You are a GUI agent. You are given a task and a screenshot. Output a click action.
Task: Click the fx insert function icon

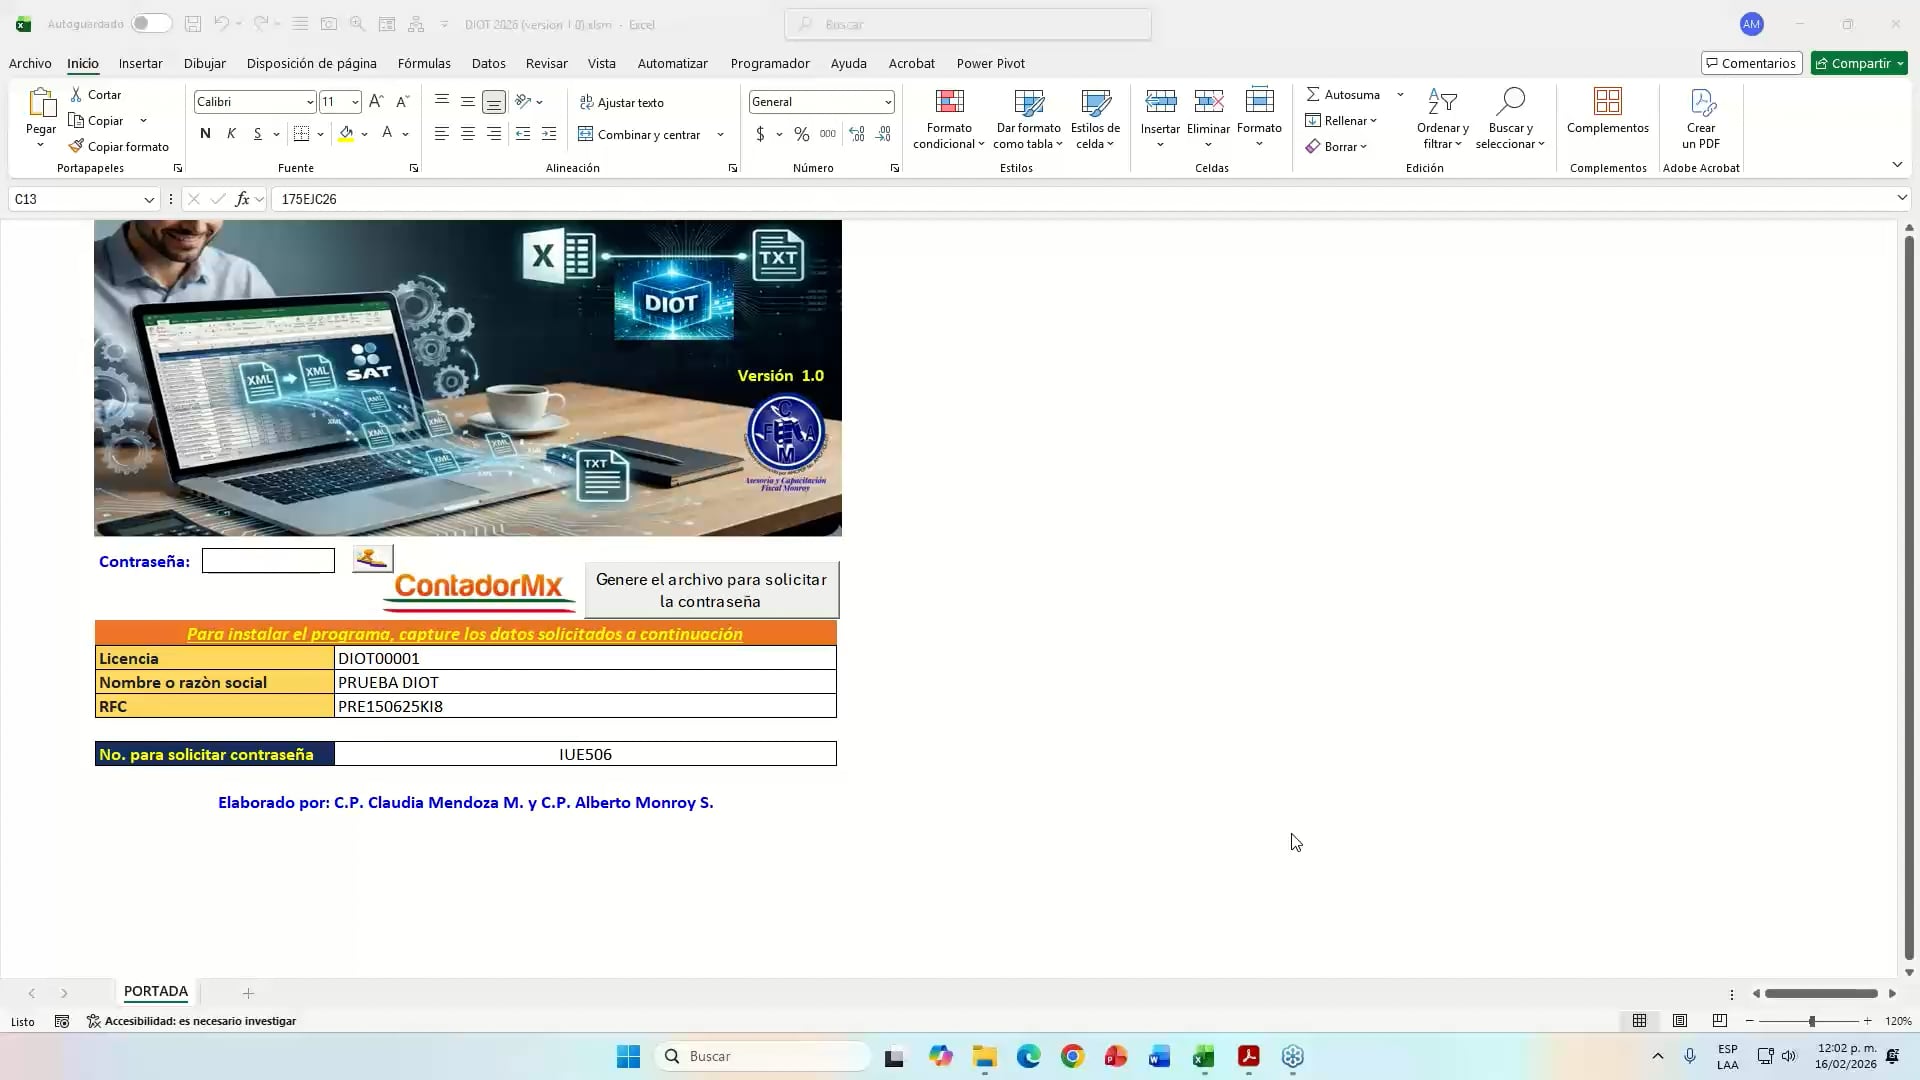pos(242,199)
